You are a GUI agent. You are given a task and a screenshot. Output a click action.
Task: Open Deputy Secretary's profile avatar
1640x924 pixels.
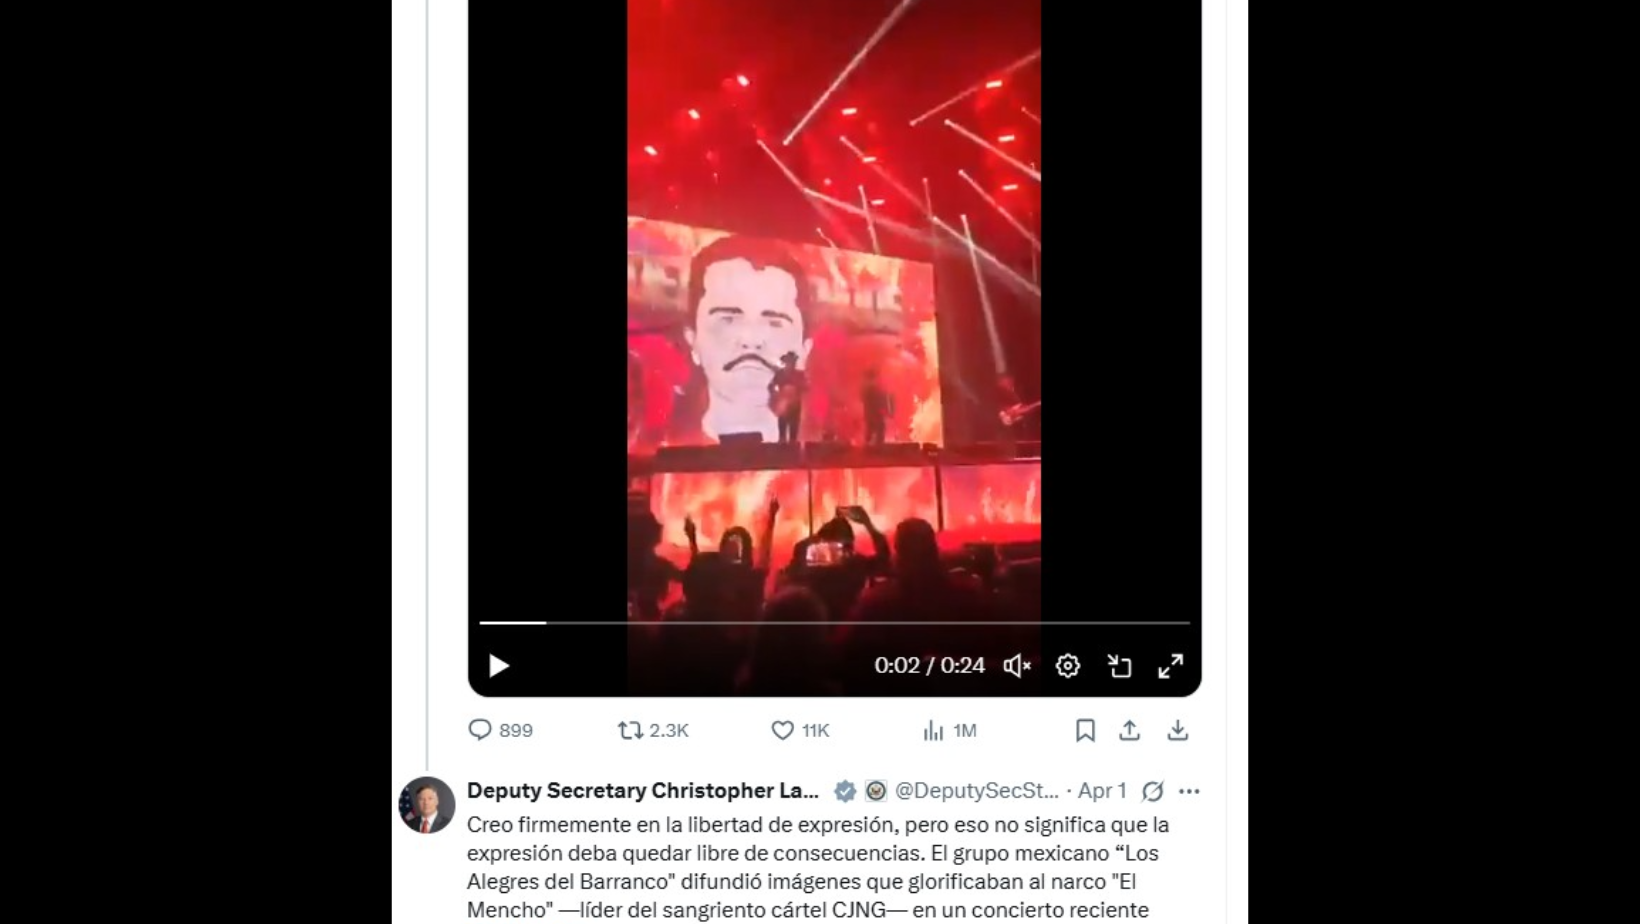[x=427, y=805]
